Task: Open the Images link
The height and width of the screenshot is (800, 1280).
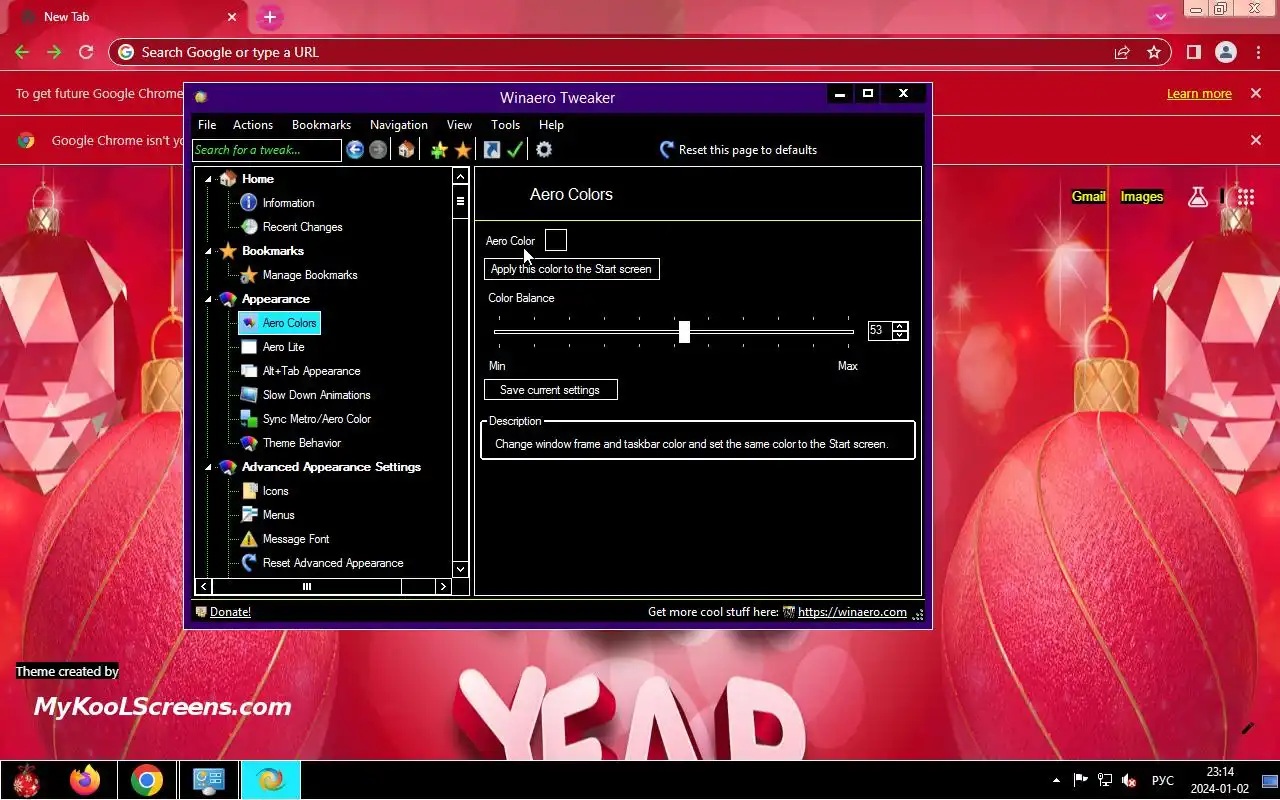Action: coord(1142,197)
